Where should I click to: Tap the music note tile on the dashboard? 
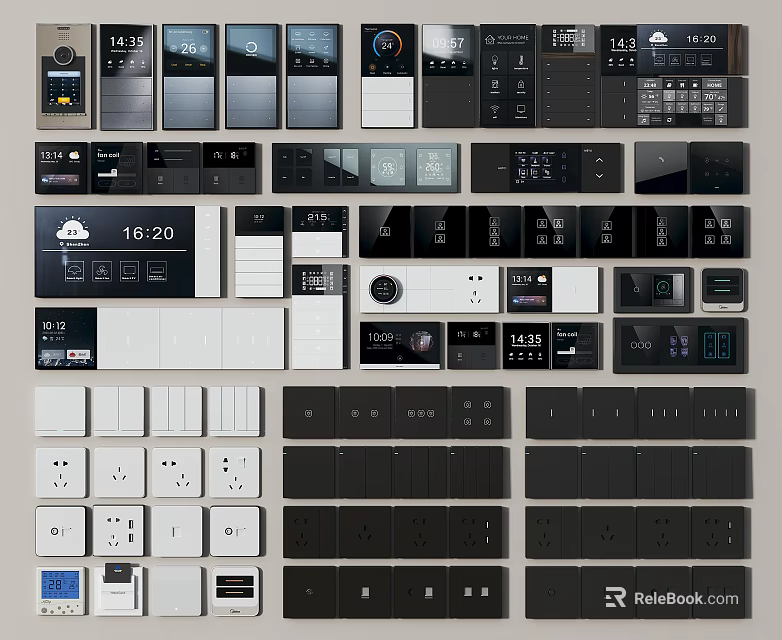(644, 120)
